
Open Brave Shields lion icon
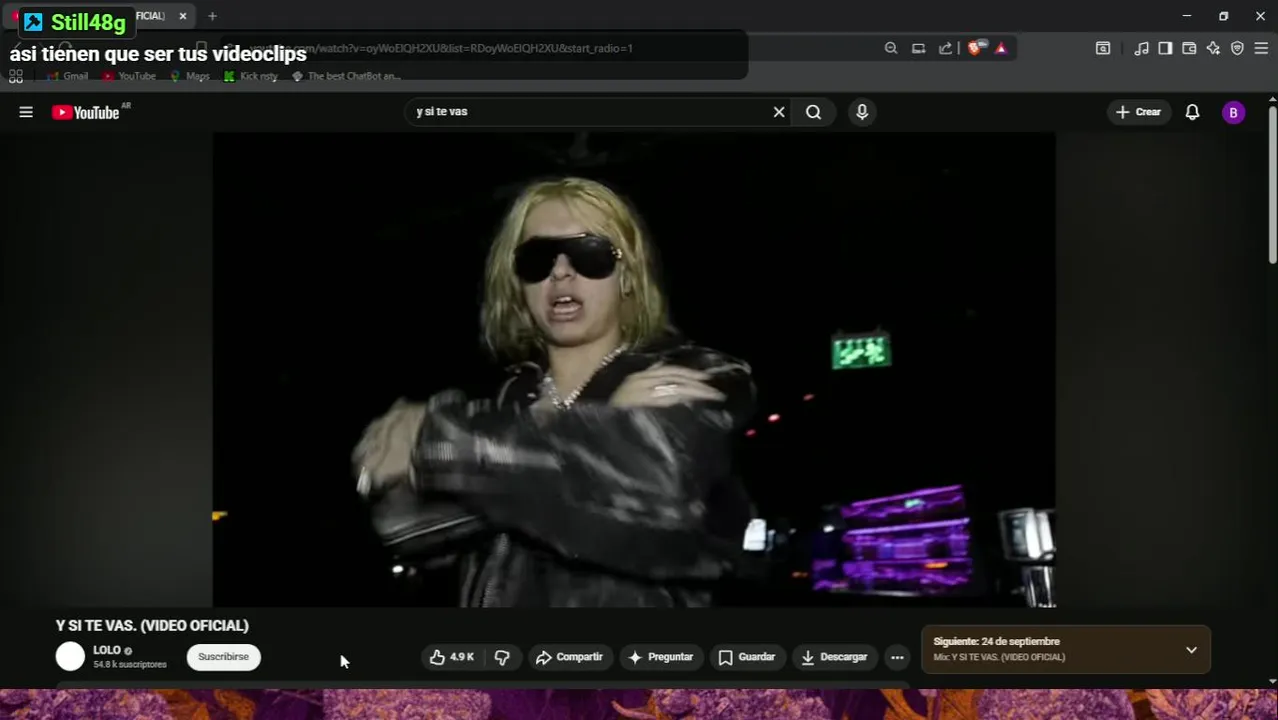click(x=975, y=48)
